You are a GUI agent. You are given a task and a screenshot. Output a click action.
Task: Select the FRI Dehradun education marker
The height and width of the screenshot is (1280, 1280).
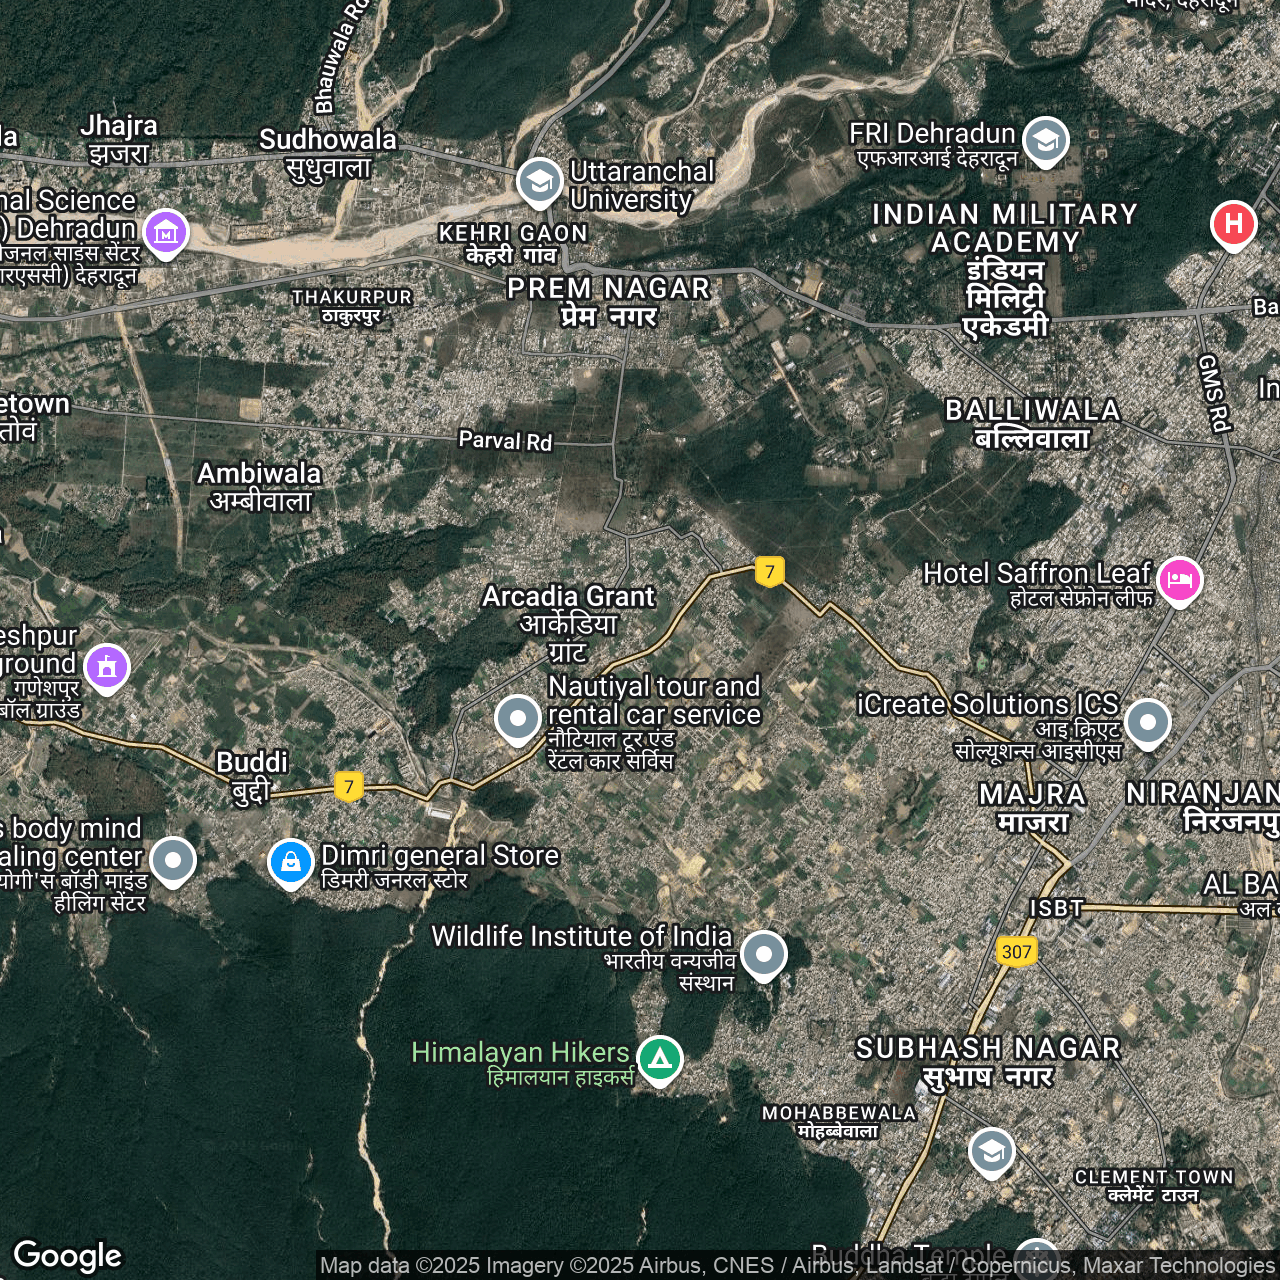(1045, 140)
